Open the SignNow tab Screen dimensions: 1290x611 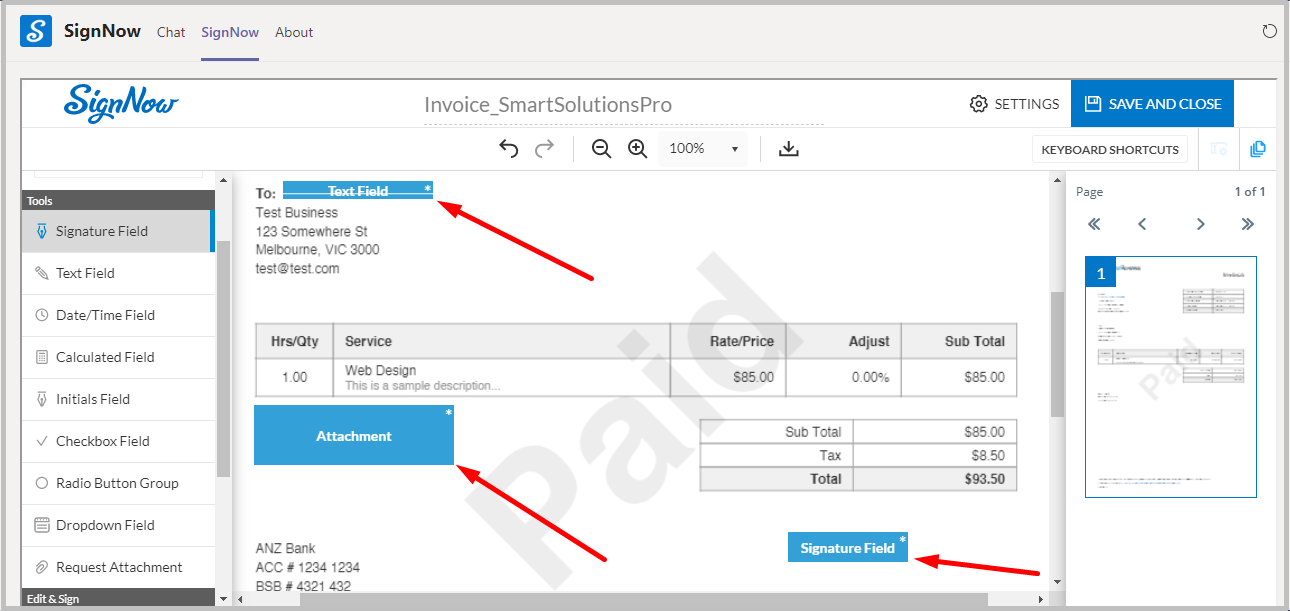click(x=230, y=32)
